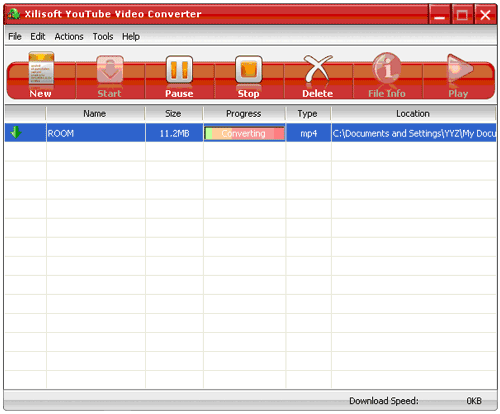The width and height of the screenshot is (500, 414).
Task: Open the Actions menu
Action: (x=69, y=36)
